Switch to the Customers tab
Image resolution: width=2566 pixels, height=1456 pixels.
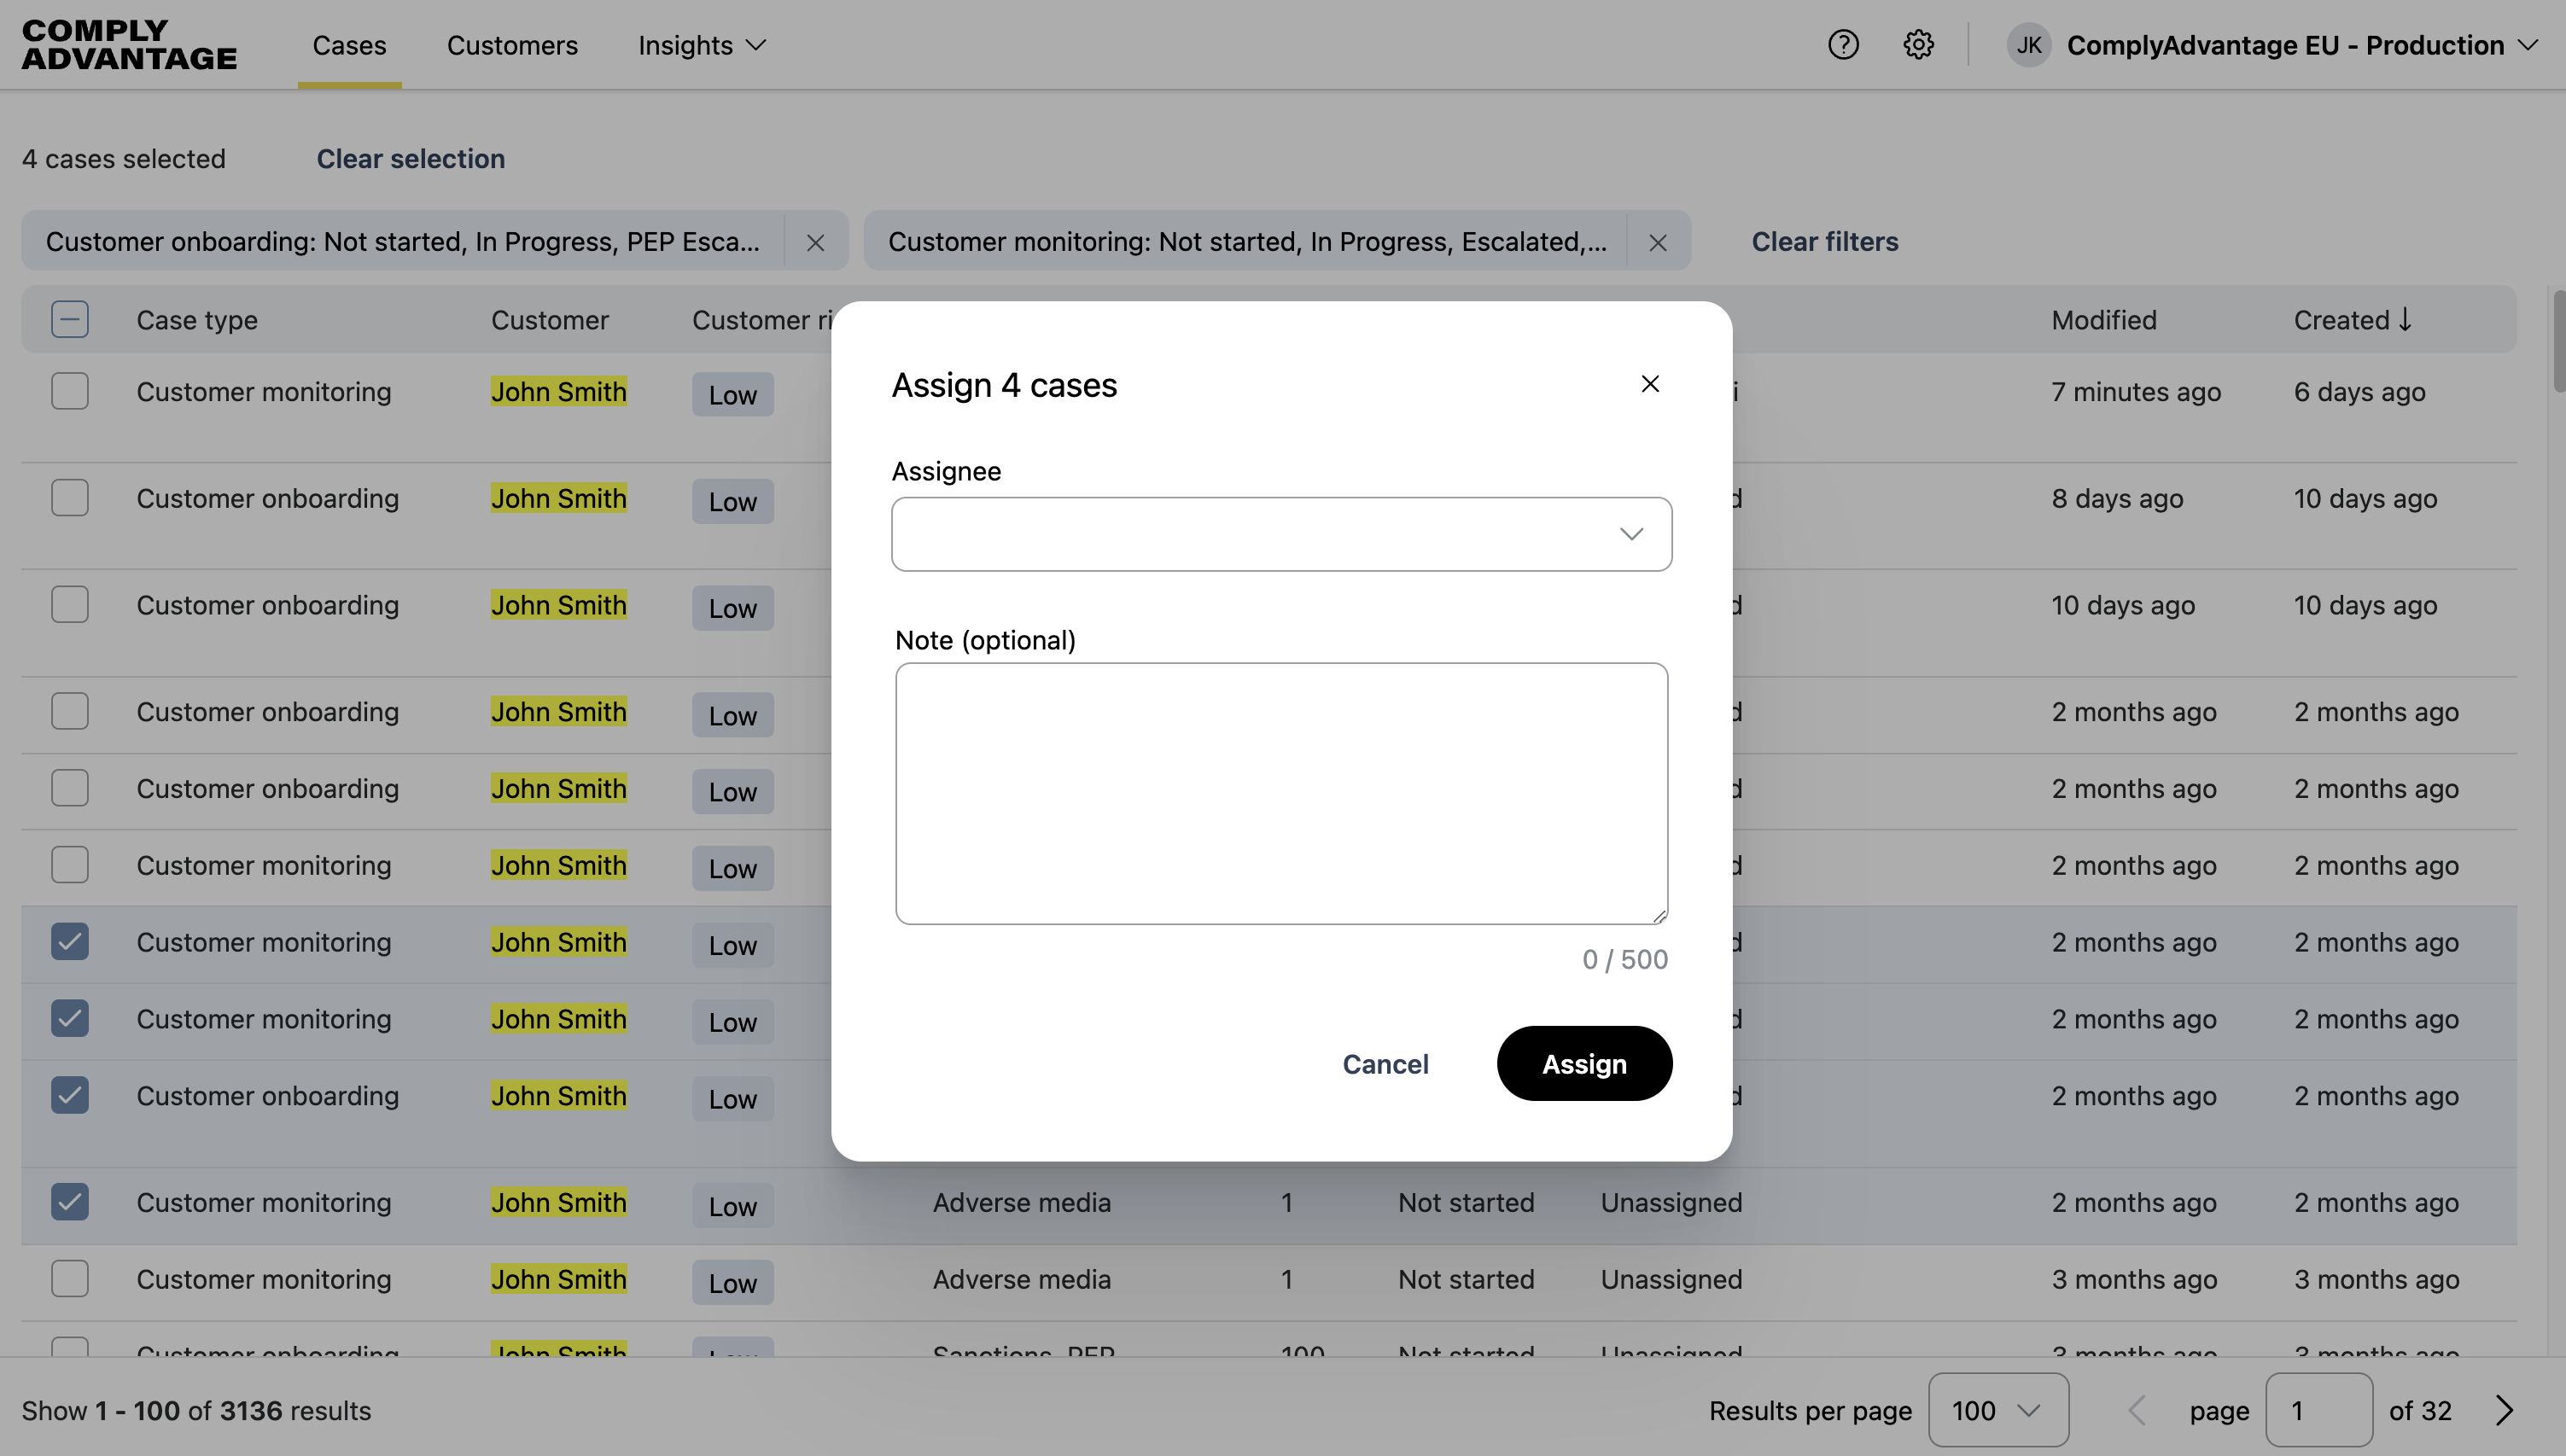tap(512, 45)
